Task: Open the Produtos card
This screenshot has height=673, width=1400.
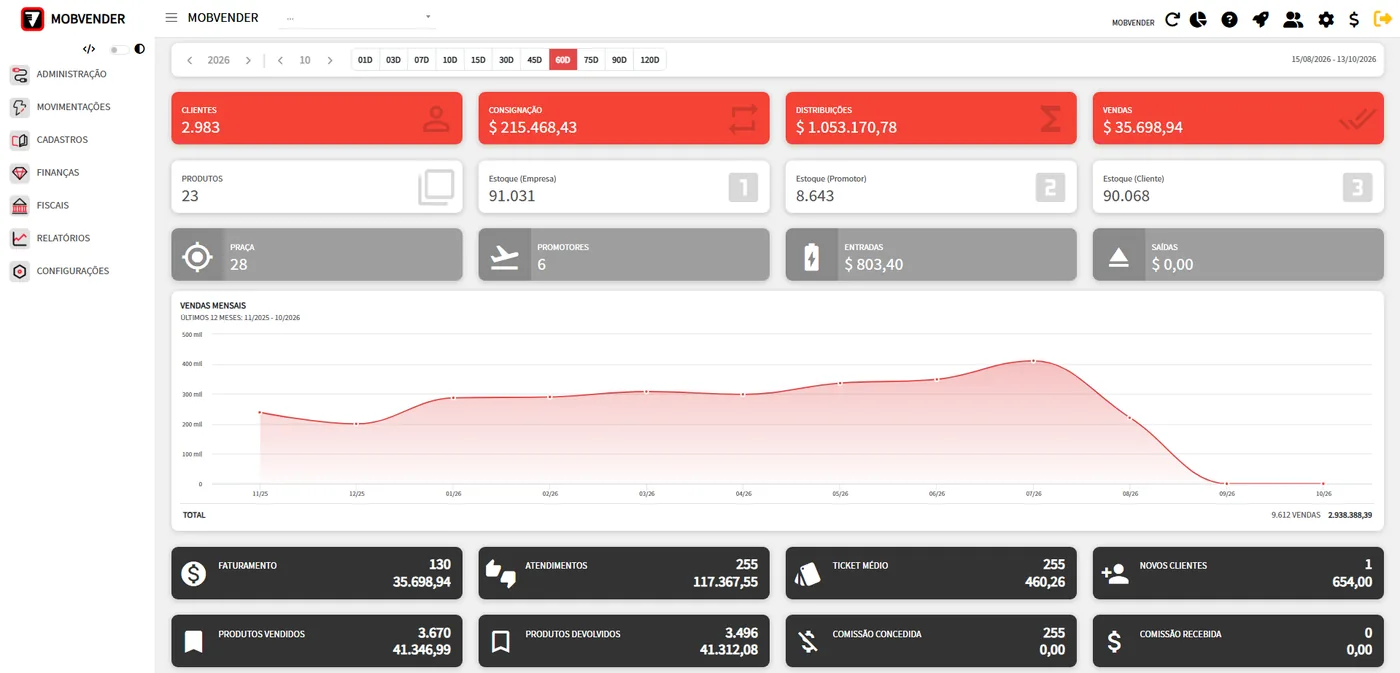Action: [x=317, y=187]
